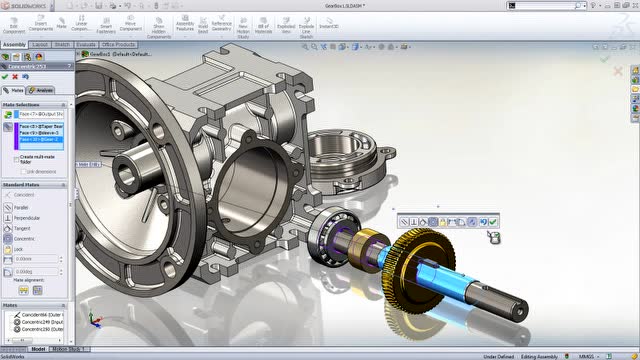Collapse the Mates list section
The image size is (640, 360).
pos(63,305)
